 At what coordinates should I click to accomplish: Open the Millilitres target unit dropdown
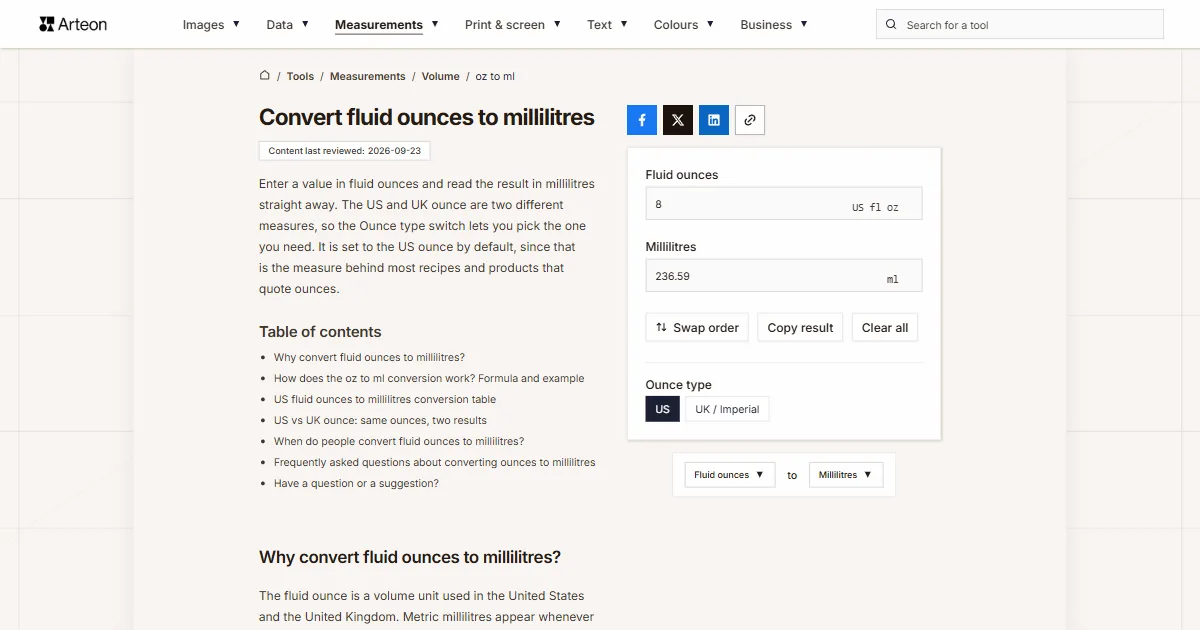point(846,475)
